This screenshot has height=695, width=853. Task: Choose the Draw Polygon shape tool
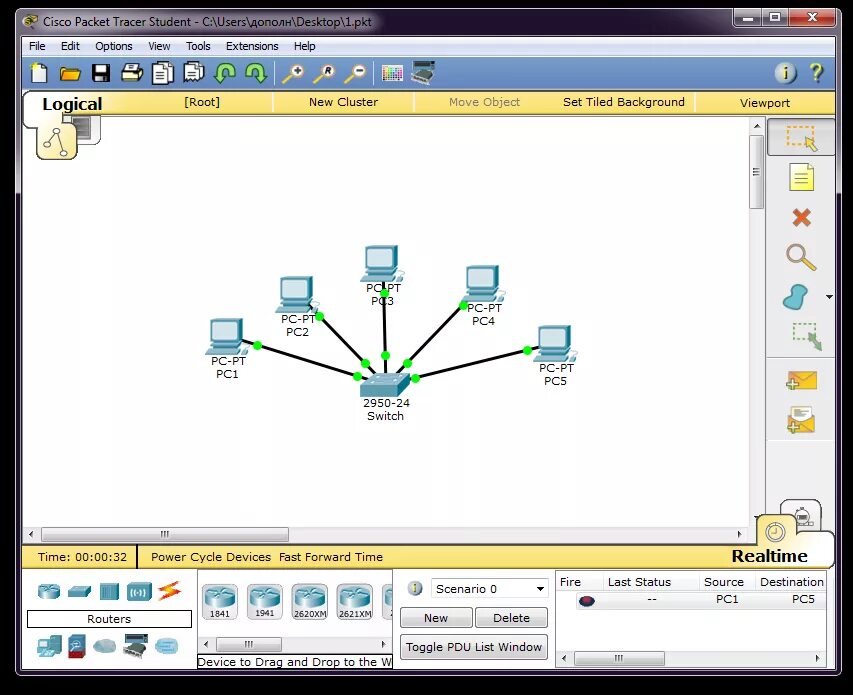(795, 297)
